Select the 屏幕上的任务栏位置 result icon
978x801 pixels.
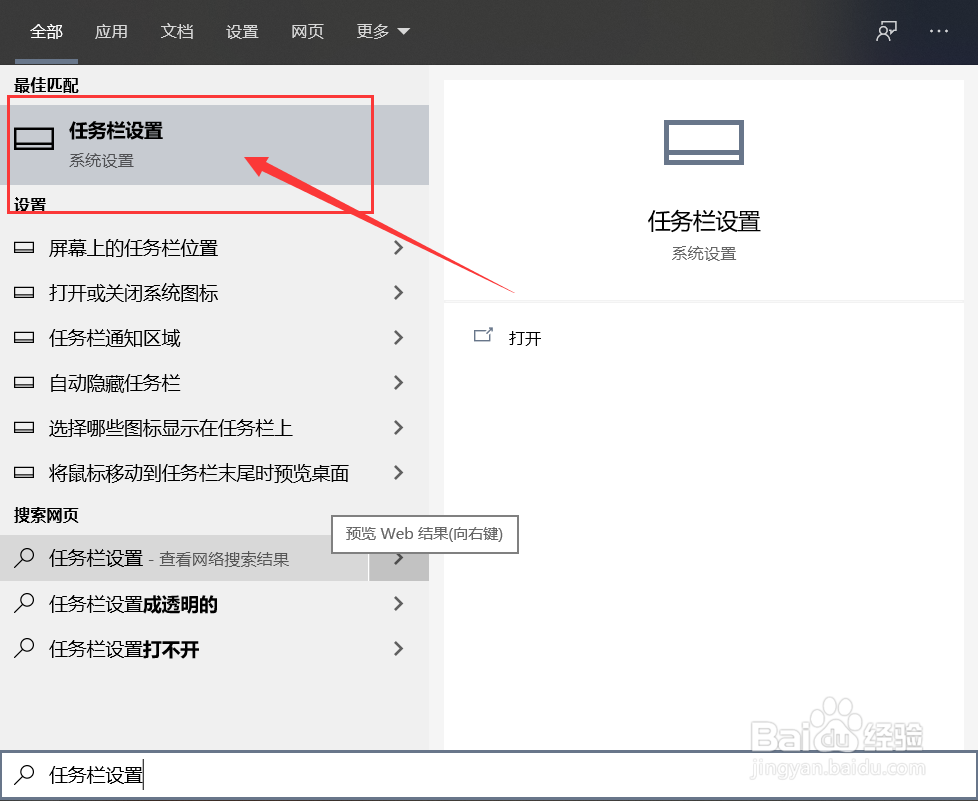coord(23,248)
